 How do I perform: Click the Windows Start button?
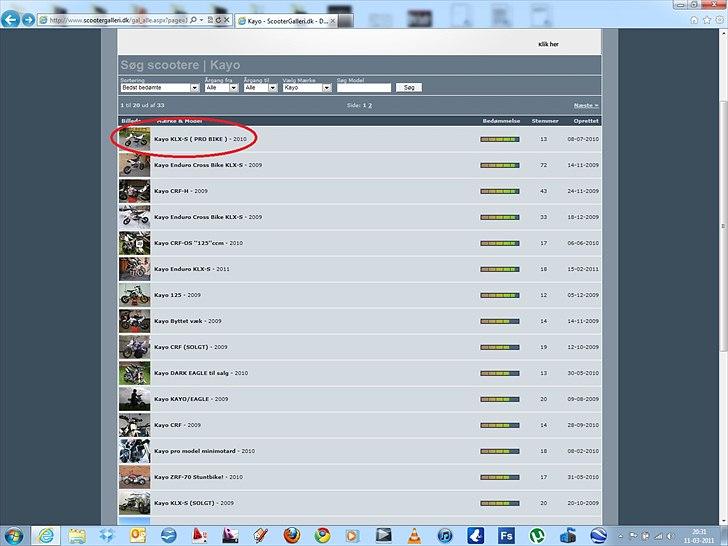tap(12, 535)
